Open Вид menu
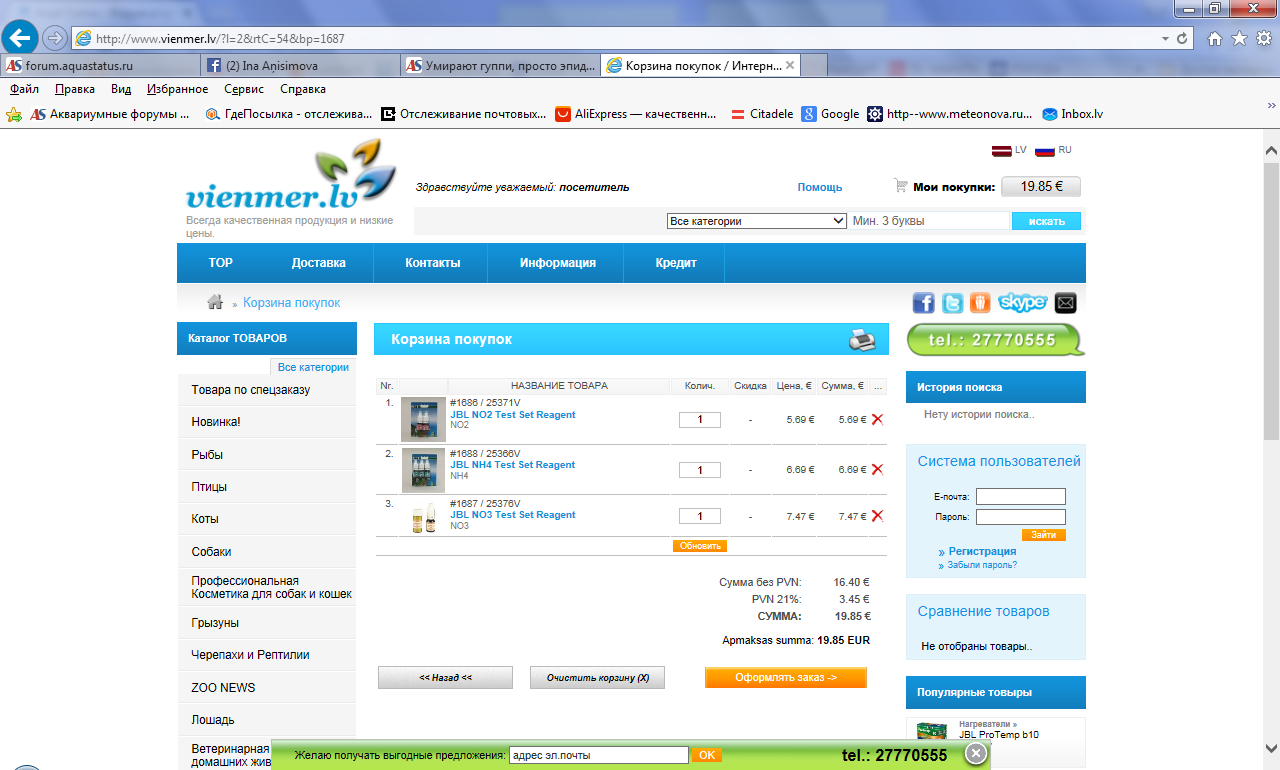Image resolution: width=1280 pixels, height=770 pixels. pos(121,89)
